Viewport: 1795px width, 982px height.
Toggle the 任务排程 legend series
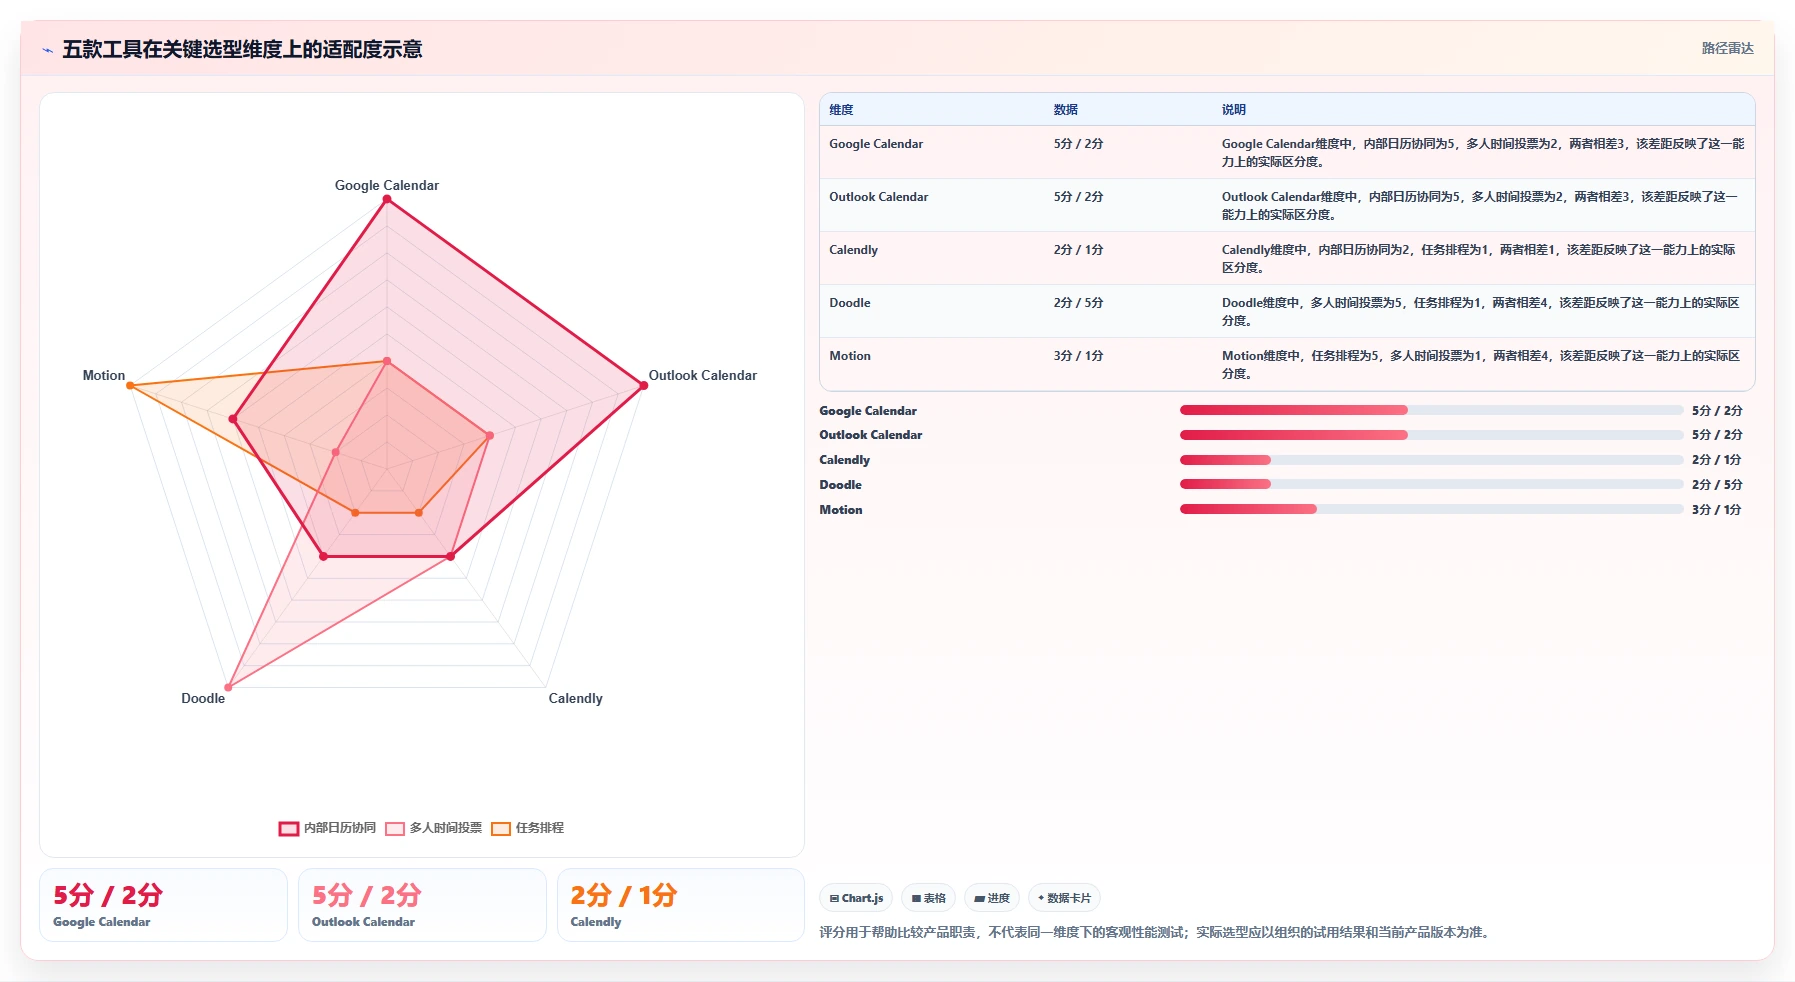point(528,828)
